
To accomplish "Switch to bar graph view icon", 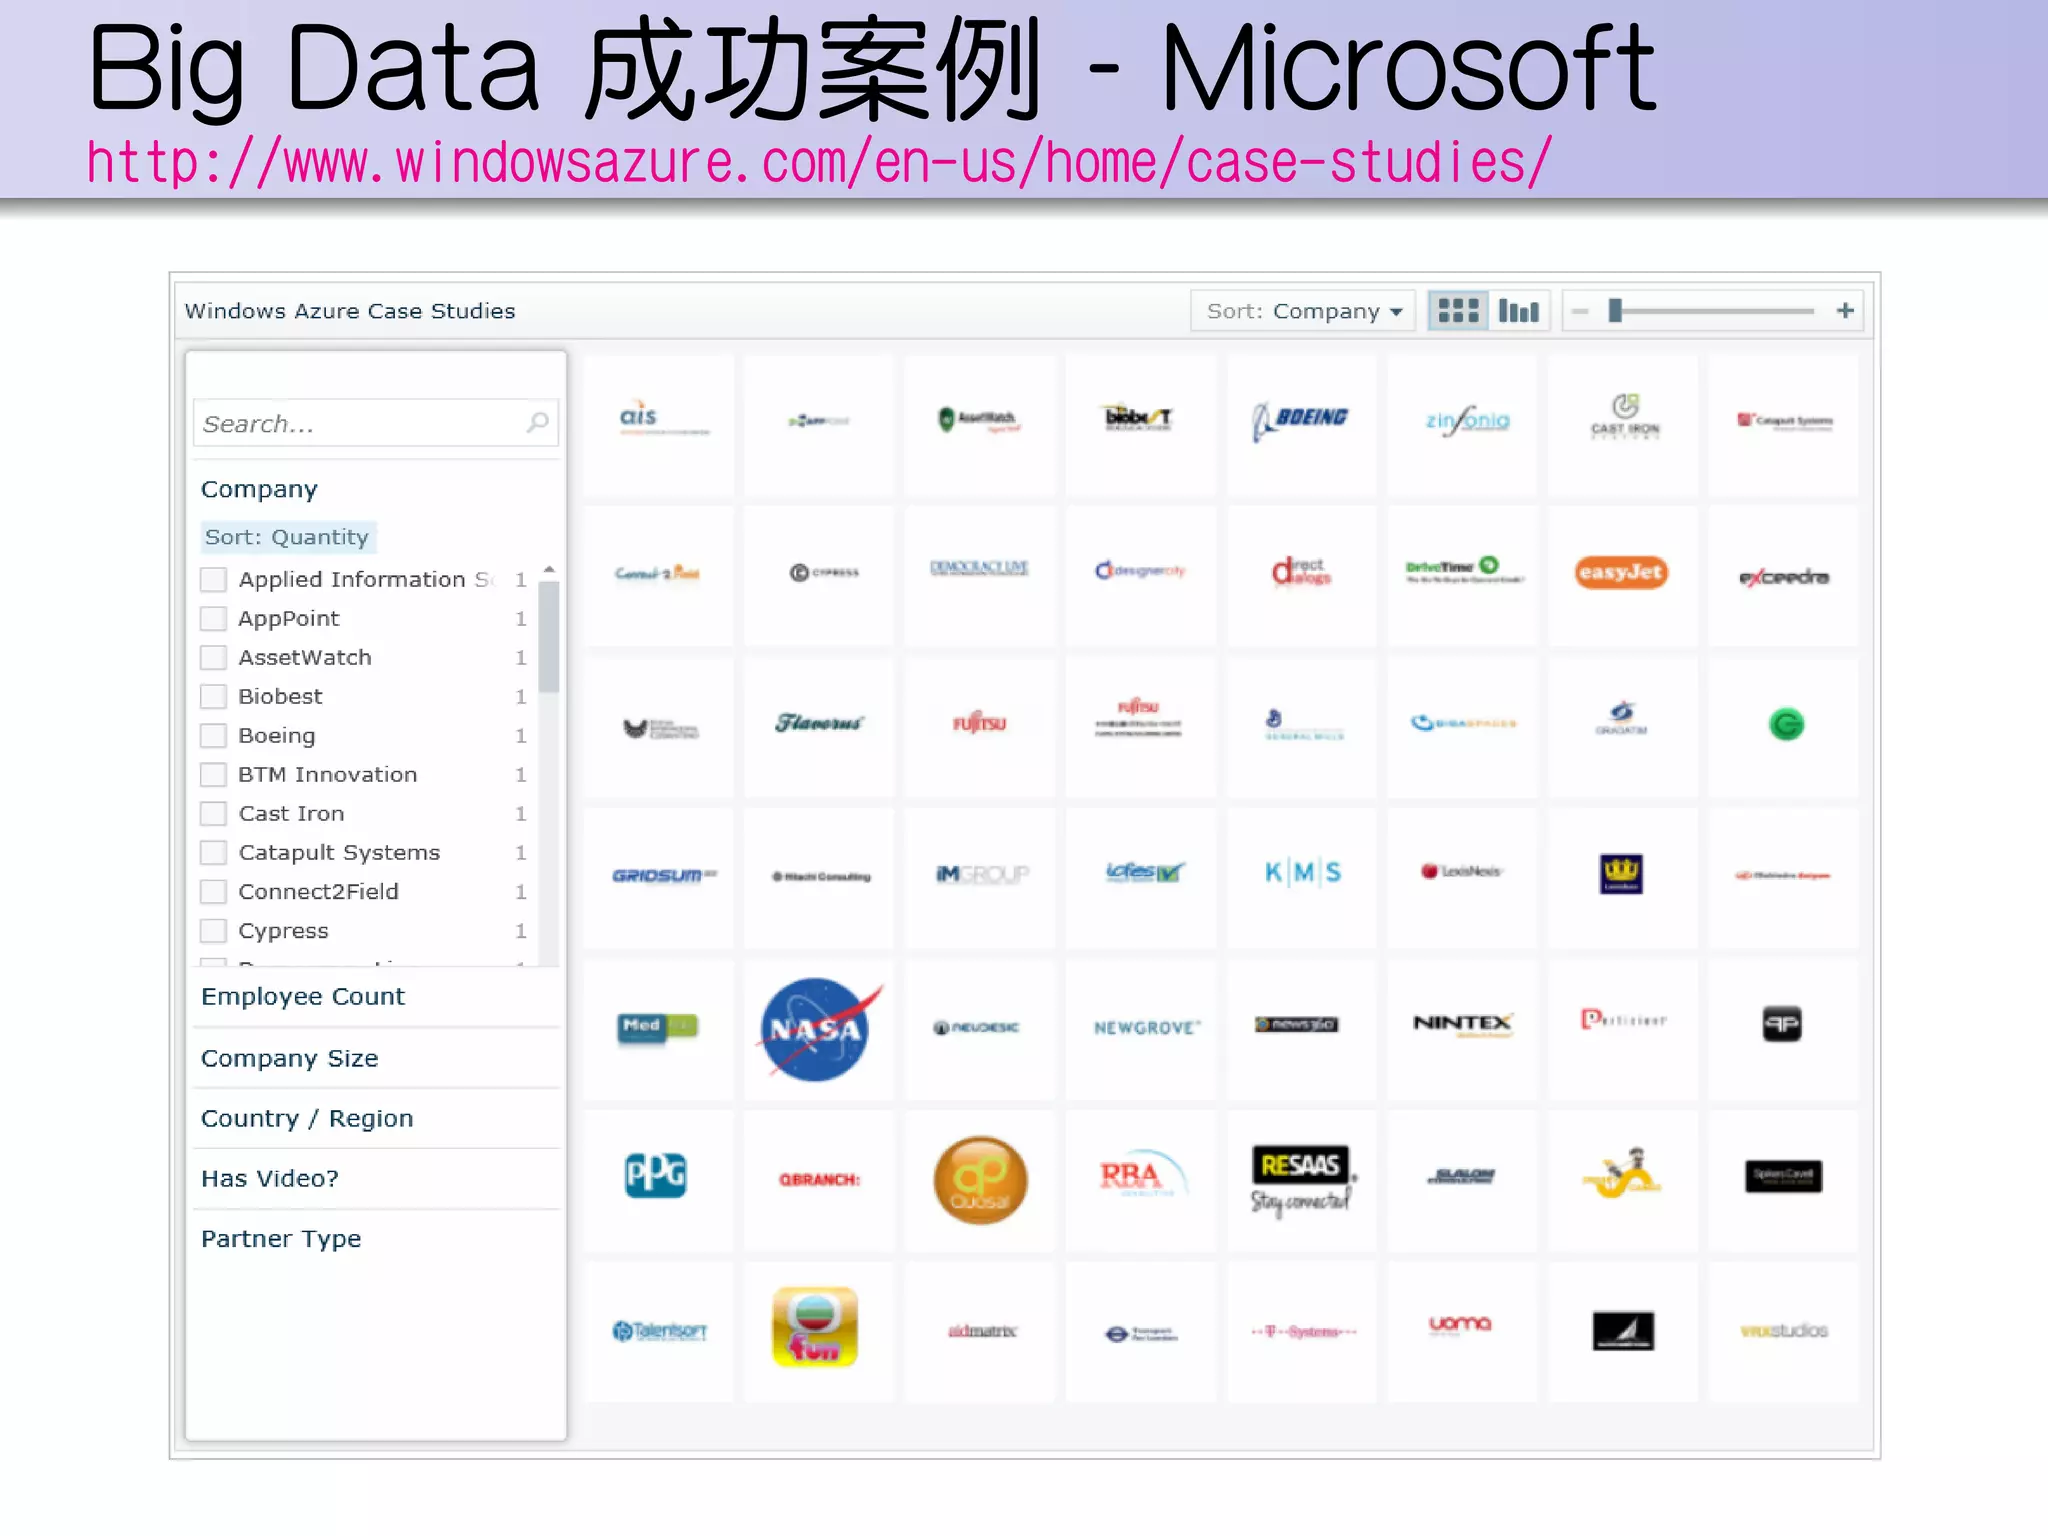I will [1518, 311].
